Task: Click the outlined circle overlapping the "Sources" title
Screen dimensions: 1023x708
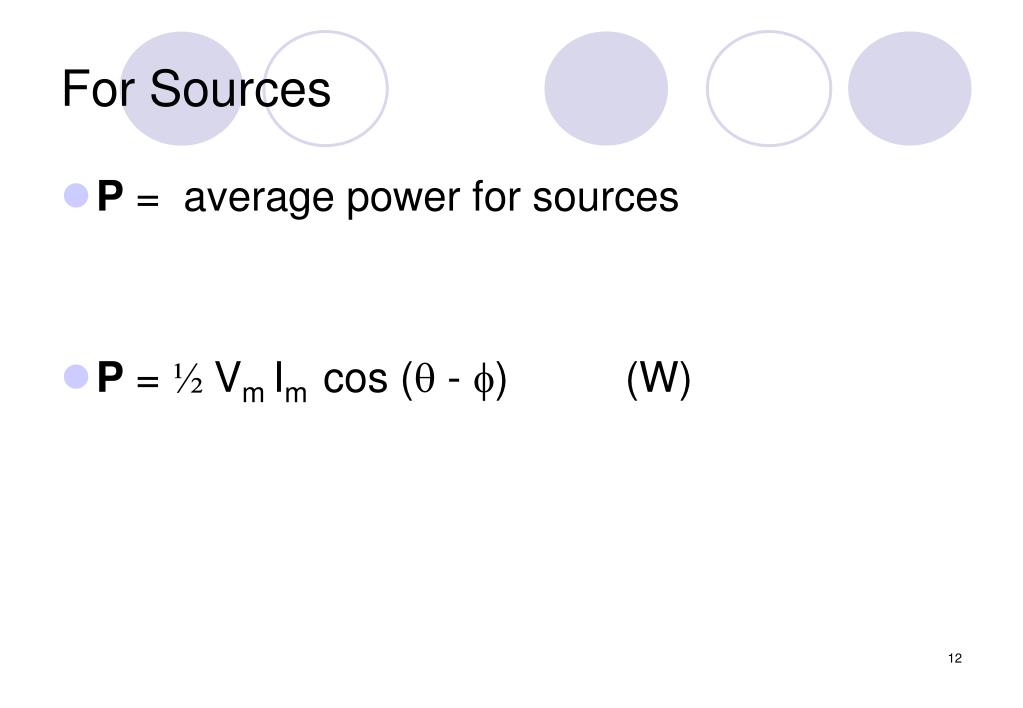Action: pos(325,88)
